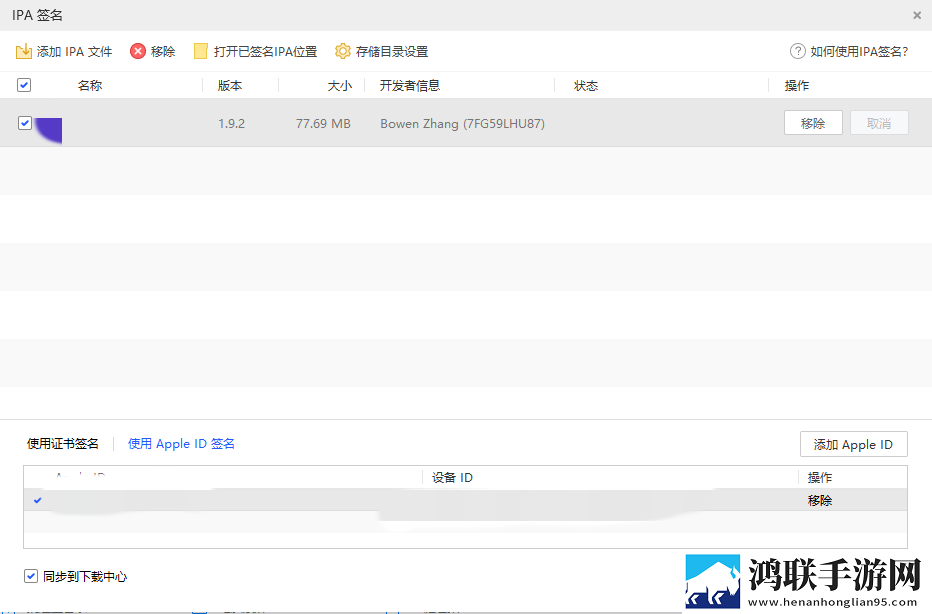Open 如何使用IPA签名? help link
Screen dimensions: 932x614
coord(859,52)
